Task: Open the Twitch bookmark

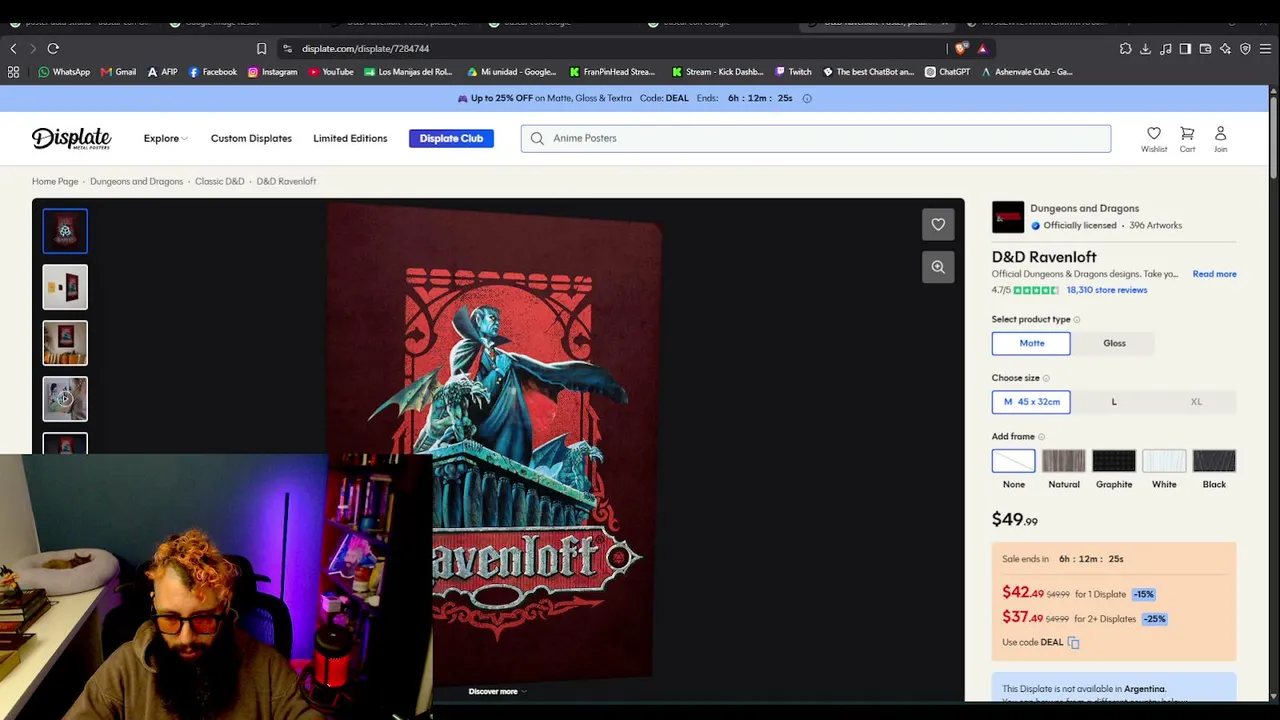Action: tap(794, 72)
